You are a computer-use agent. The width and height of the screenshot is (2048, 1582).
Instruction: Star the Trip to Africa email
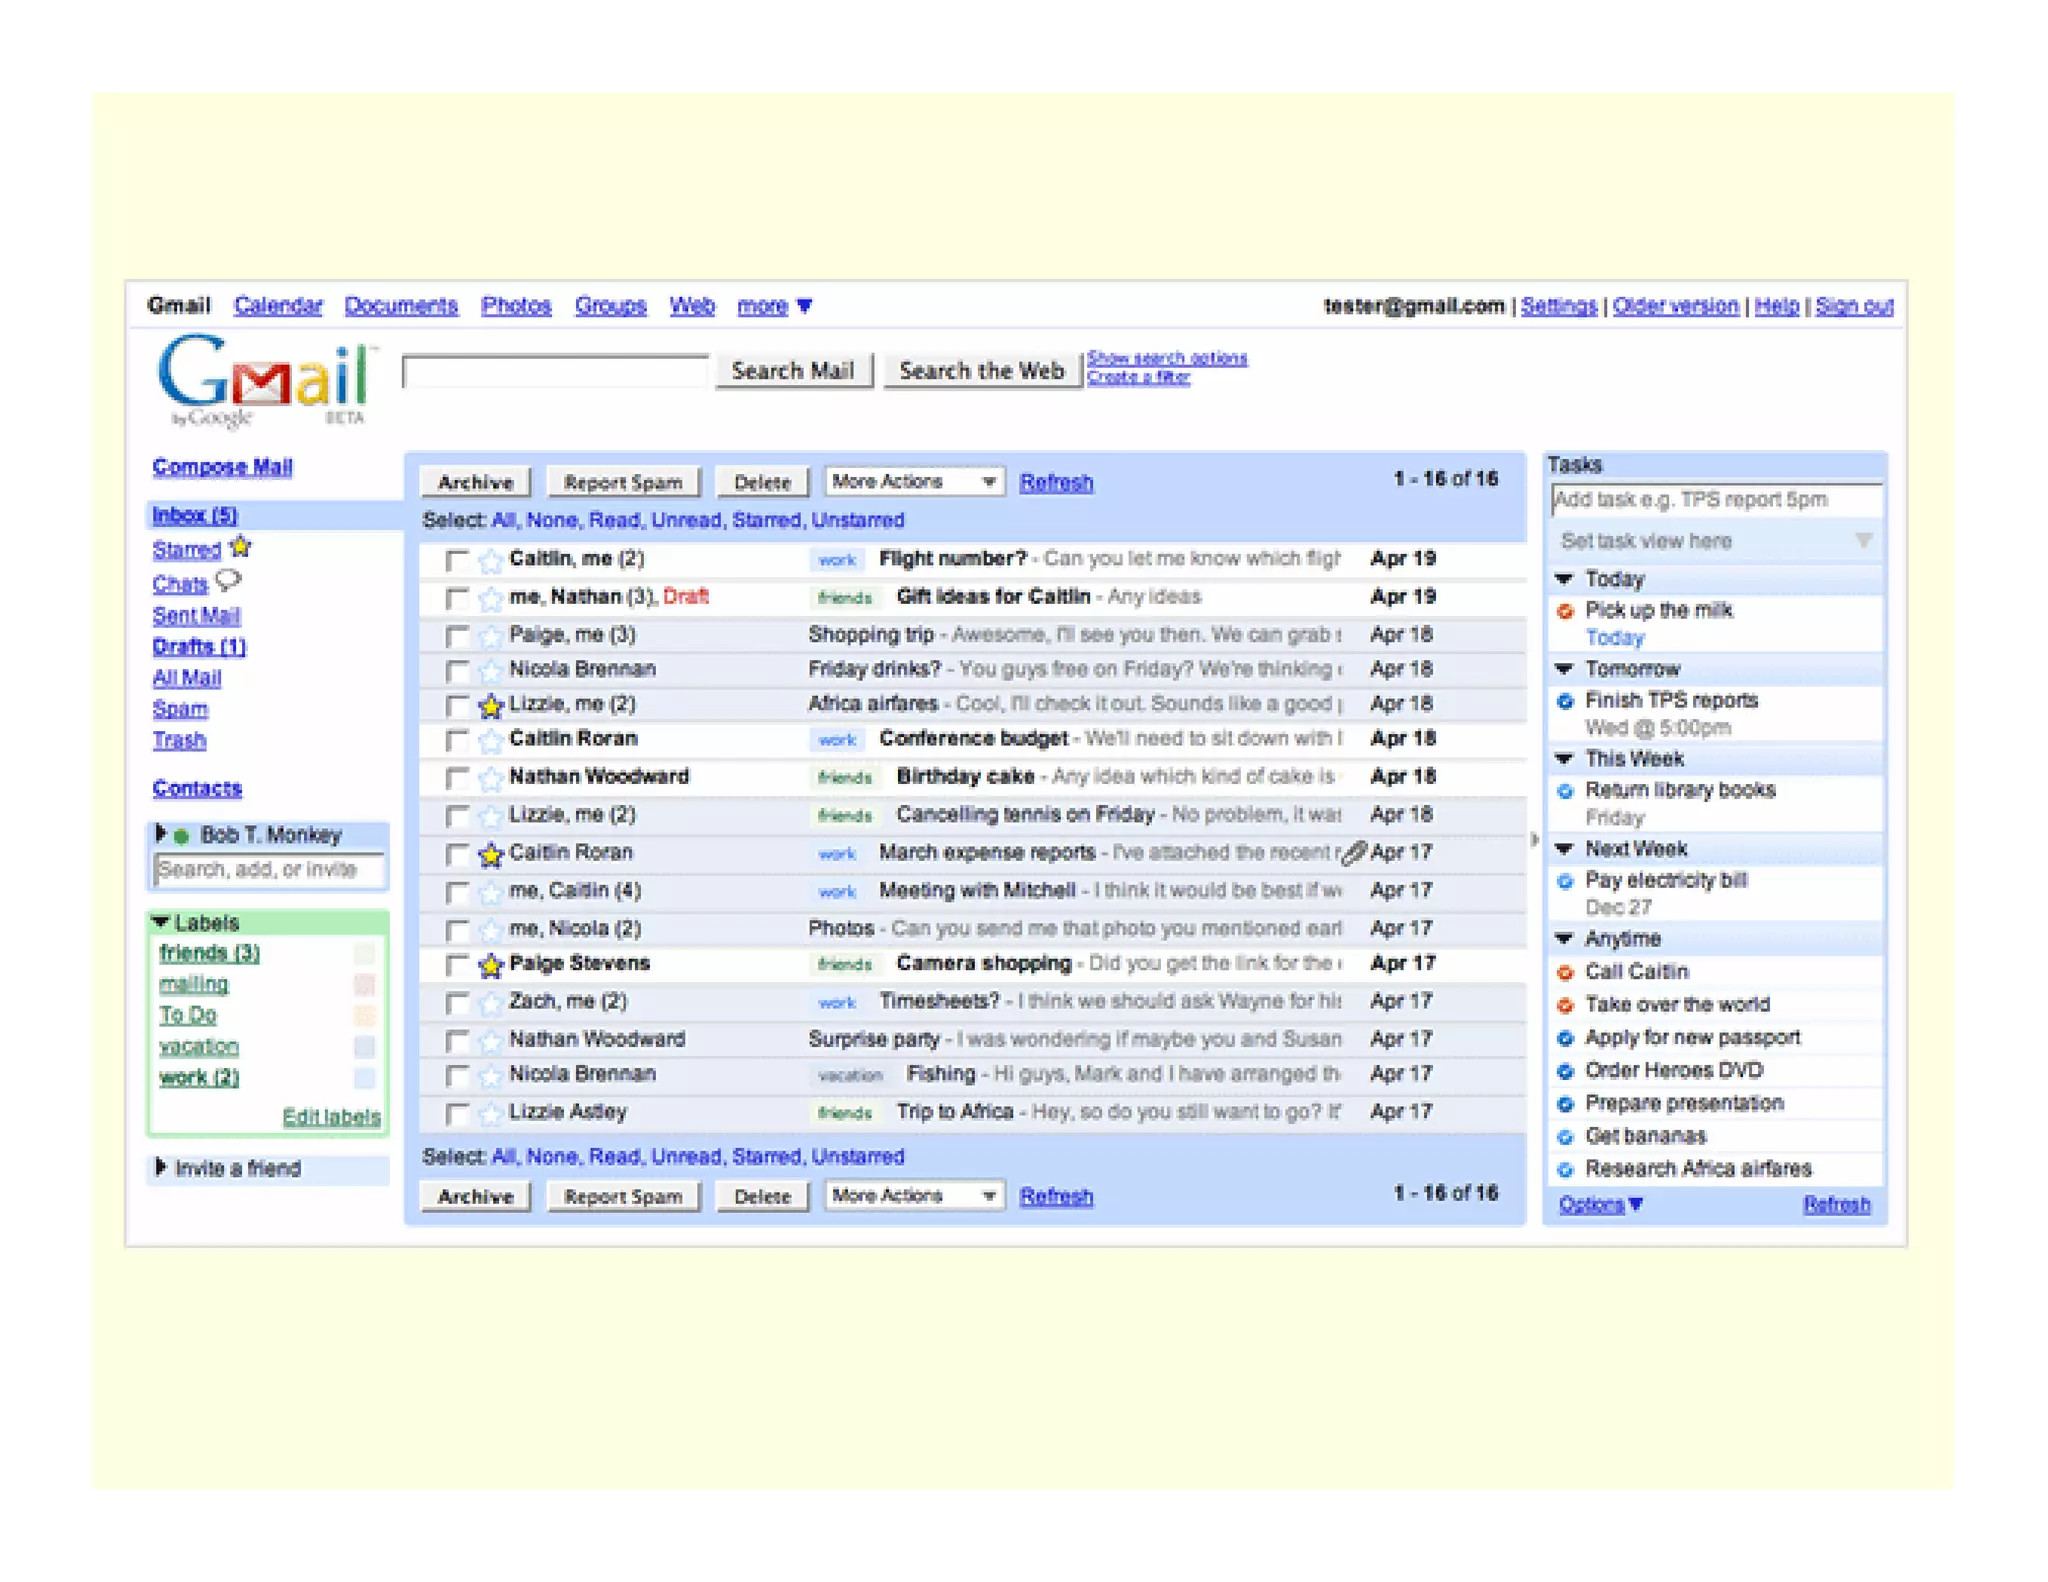490,1113
